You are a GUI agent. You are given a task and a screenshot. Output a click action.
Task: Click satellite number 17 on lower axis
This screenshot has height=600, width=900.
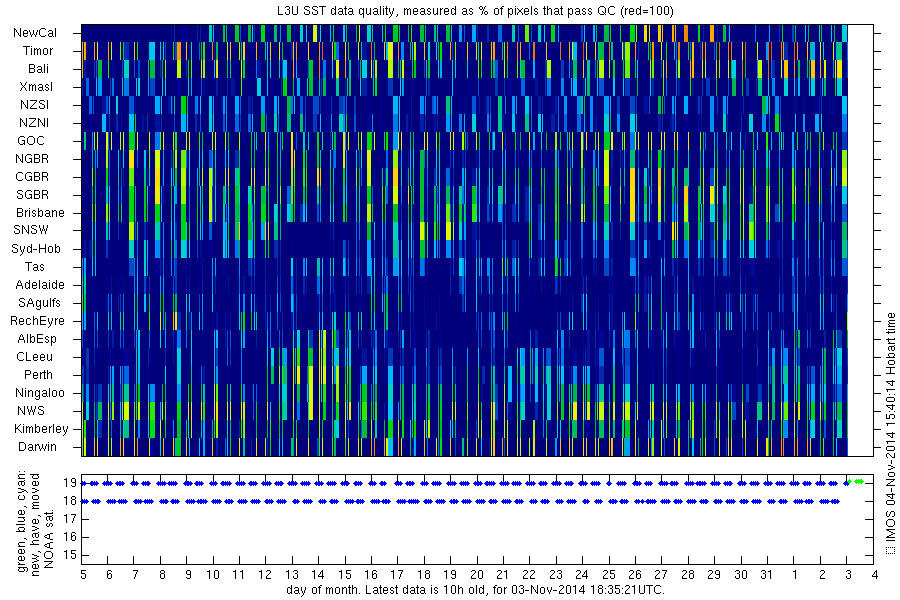[70, 519]
